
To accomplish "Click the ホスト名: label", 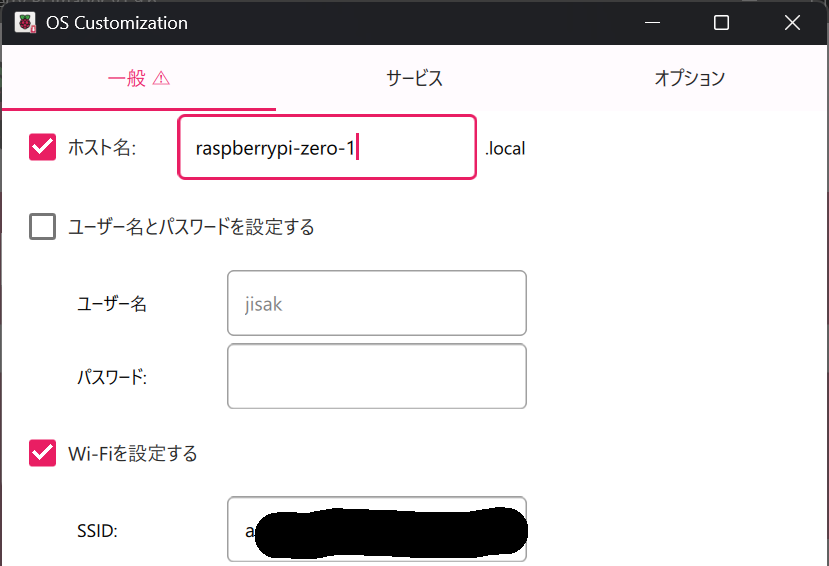I will pyautogui.click(x=102, y=147).
